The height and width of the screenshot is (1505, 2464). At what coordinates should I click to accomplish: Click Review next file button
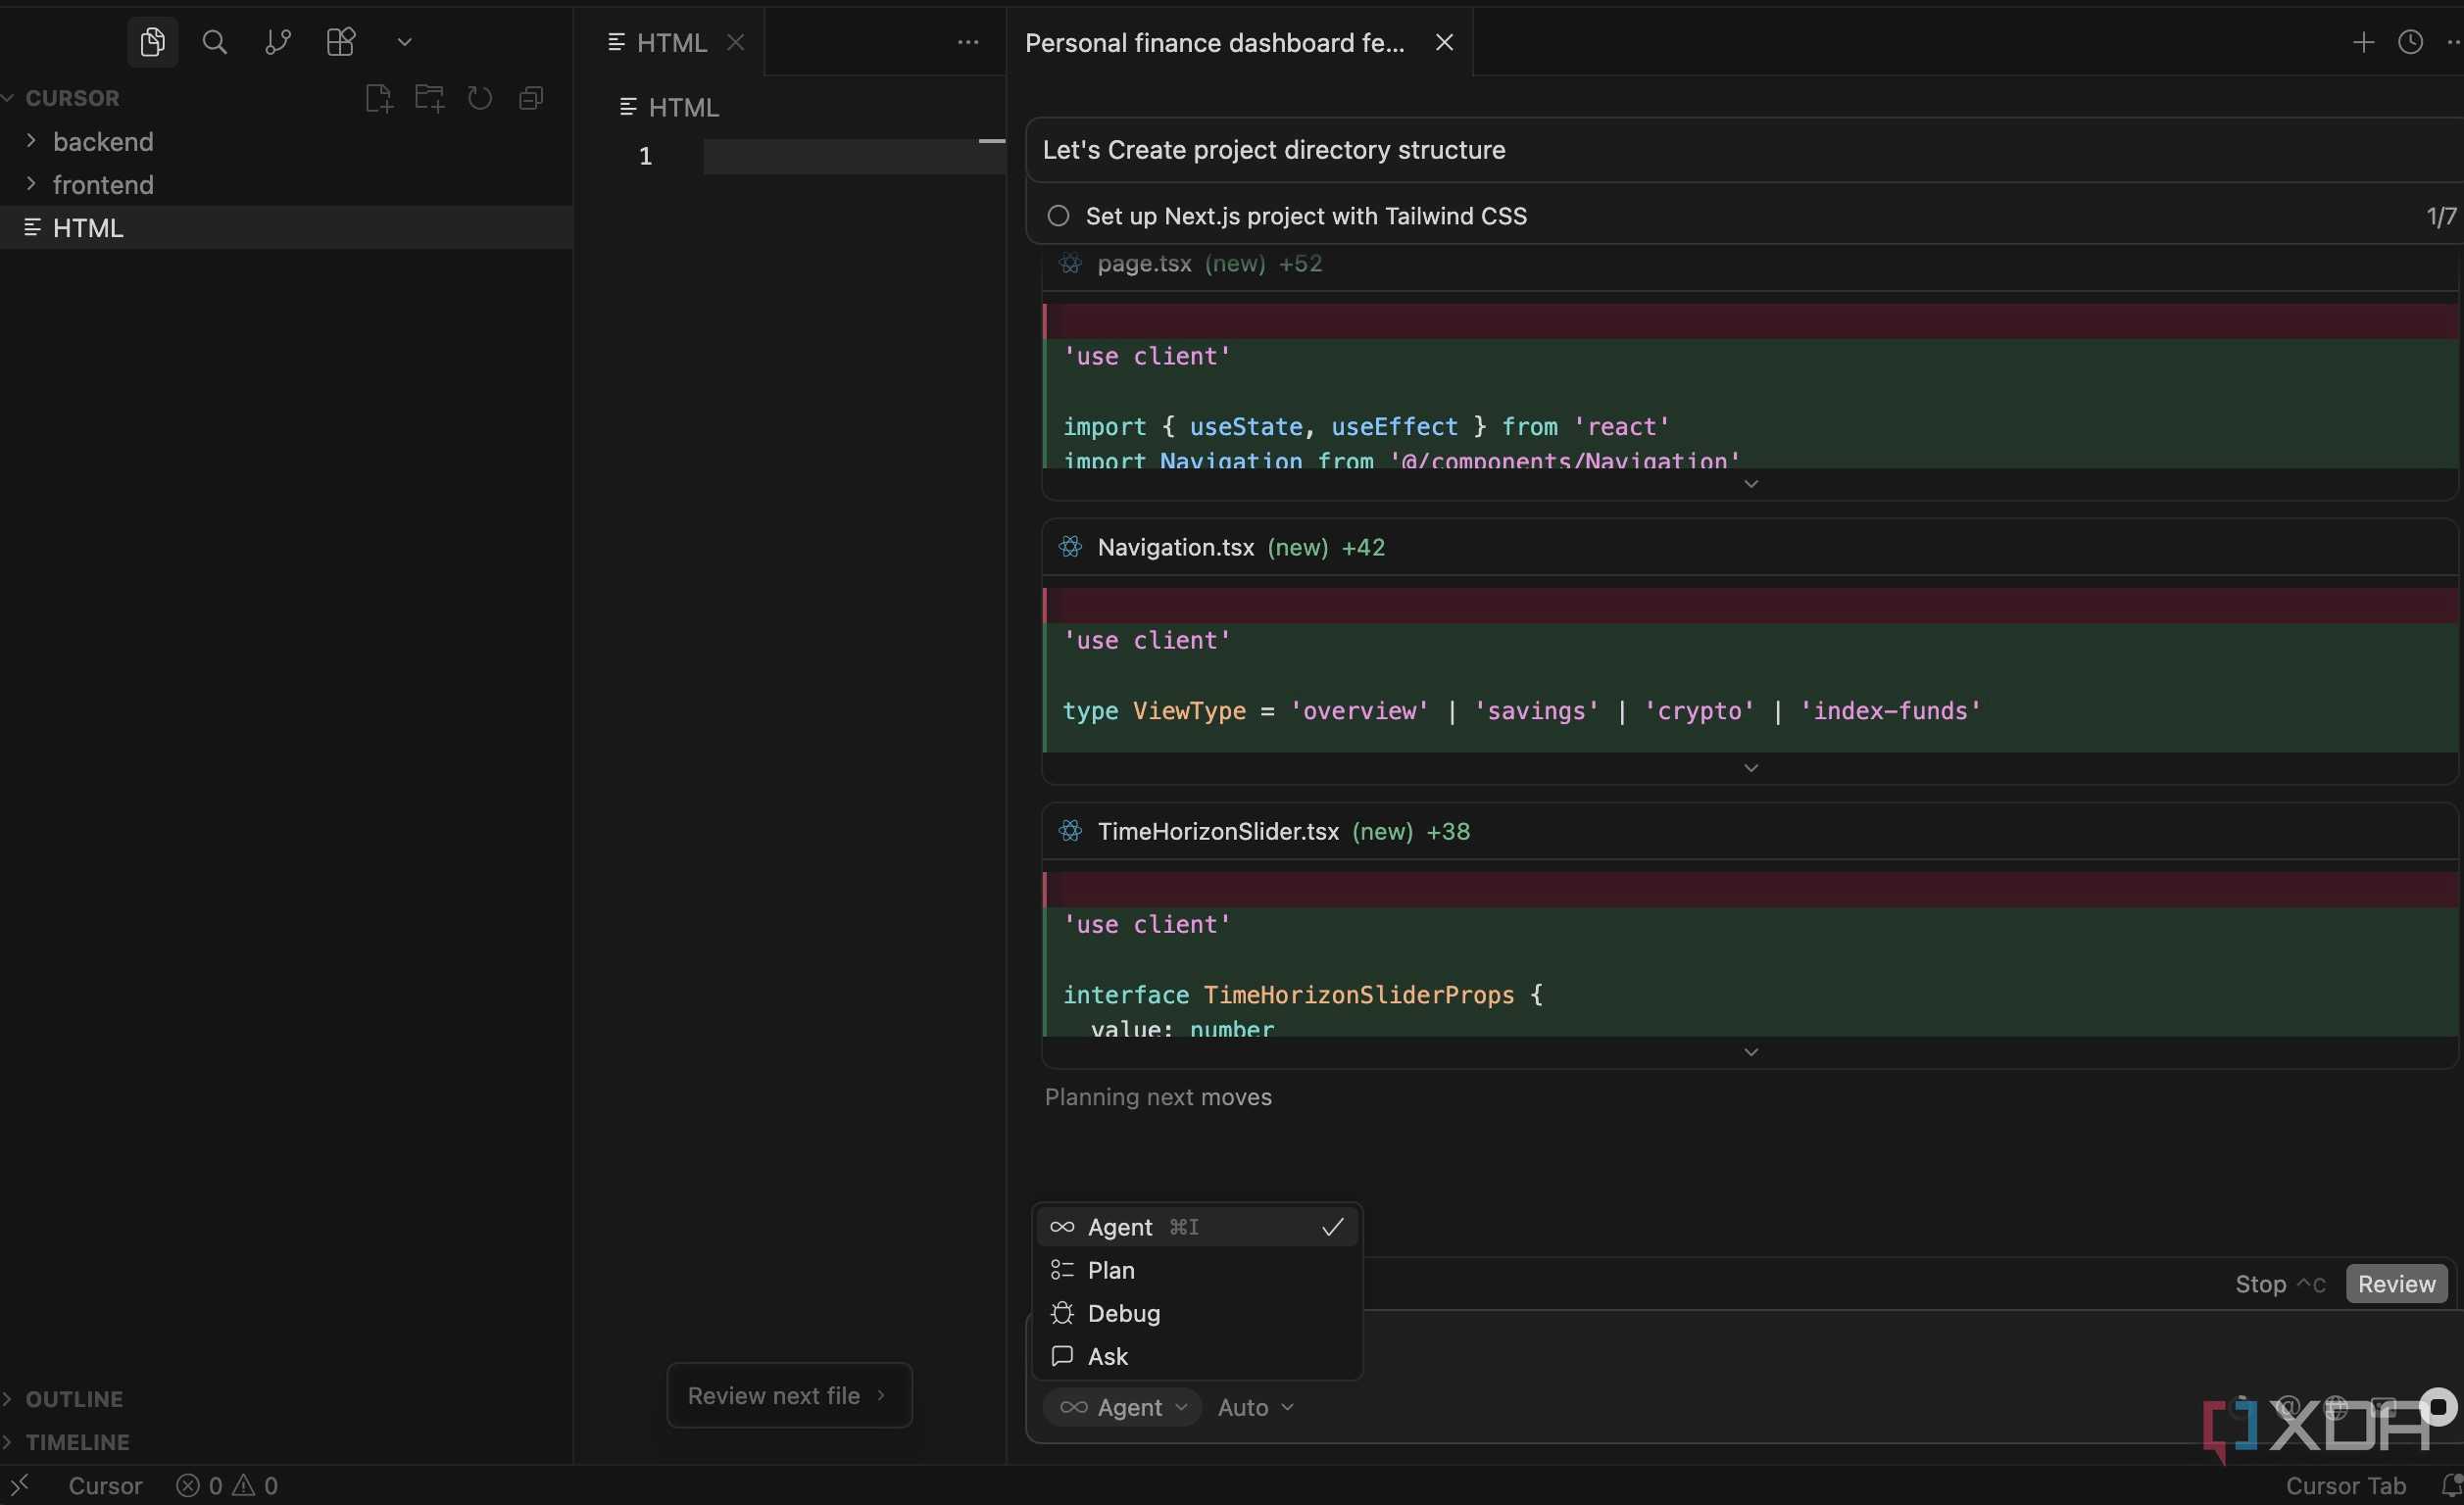click(789, 1395)
